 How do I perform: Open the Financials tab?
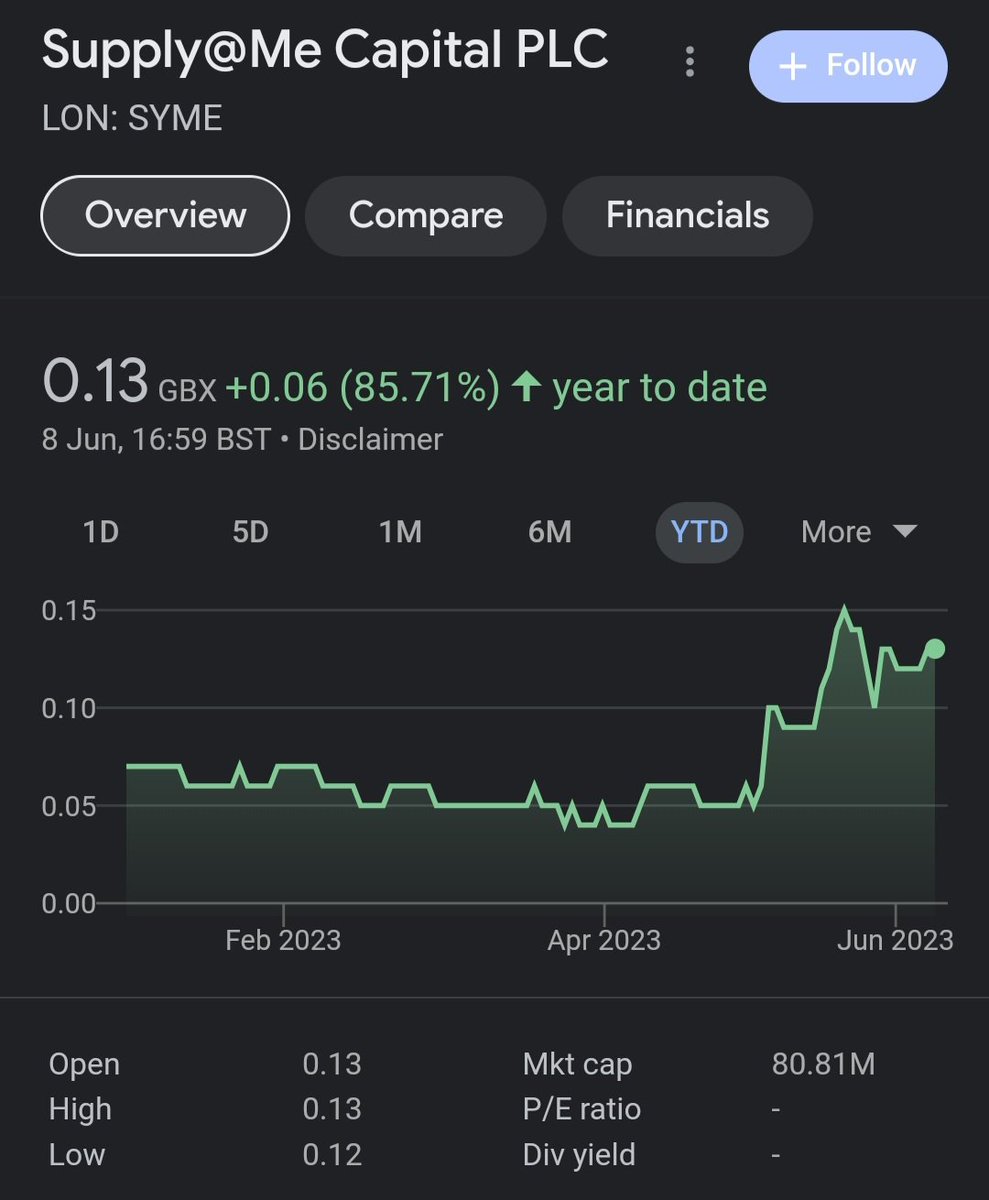point(688,215)
